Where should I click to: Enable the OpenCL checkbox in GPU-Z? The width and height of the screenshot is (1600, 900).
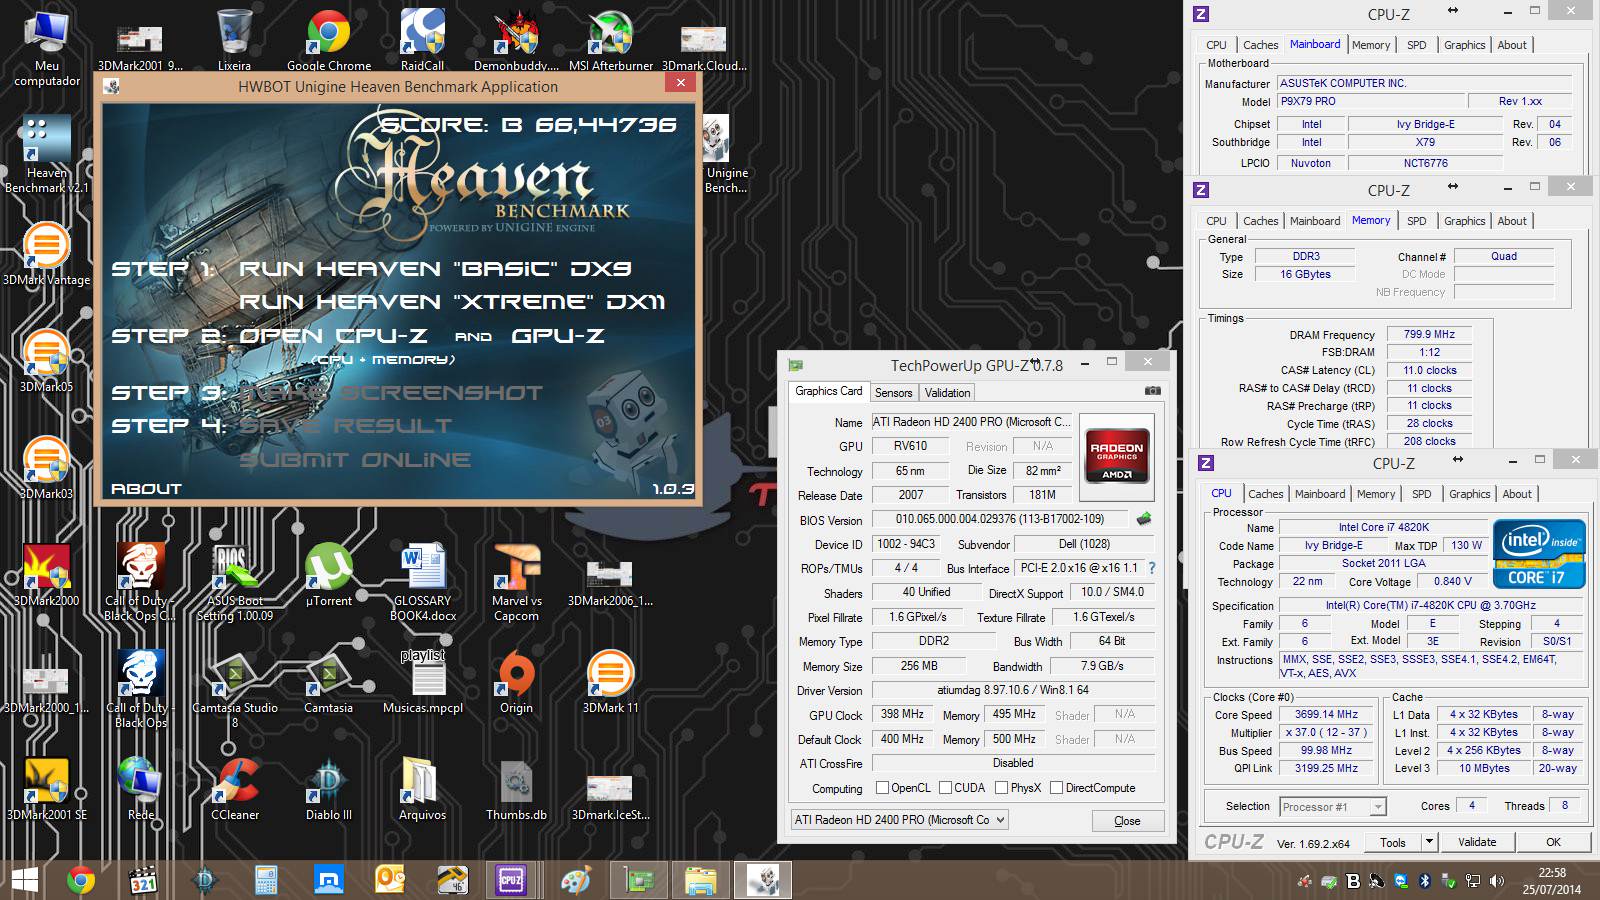pyautogui.click(x=882, y=788)
